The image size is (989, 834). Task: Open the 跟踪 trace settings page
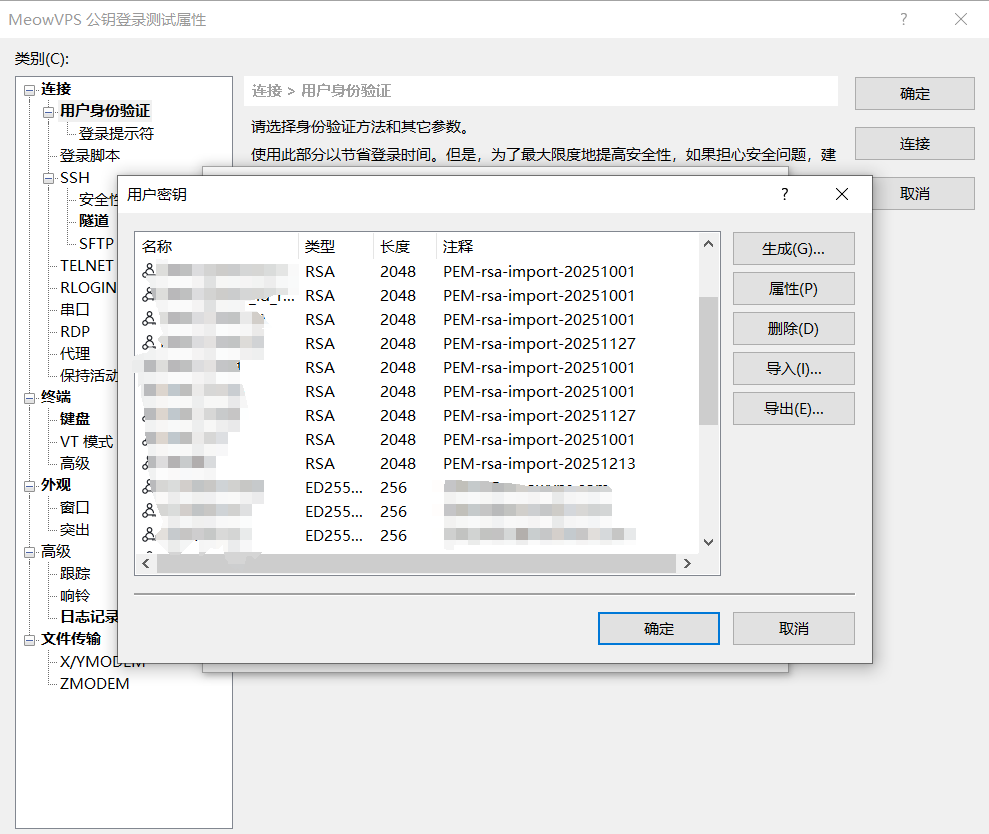[75, 573]
